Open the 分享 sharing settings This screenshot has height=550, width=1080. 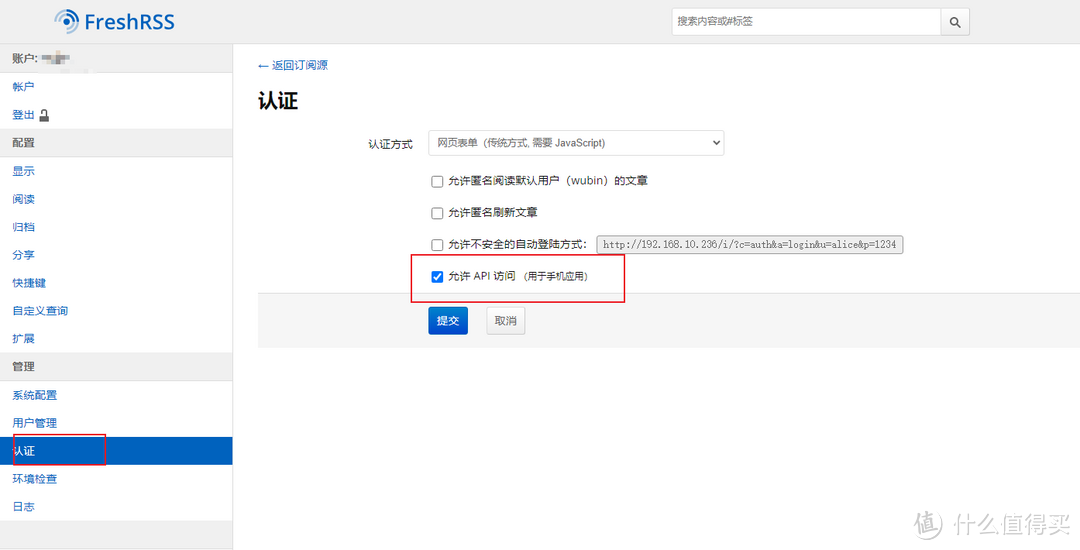[23, 255]
